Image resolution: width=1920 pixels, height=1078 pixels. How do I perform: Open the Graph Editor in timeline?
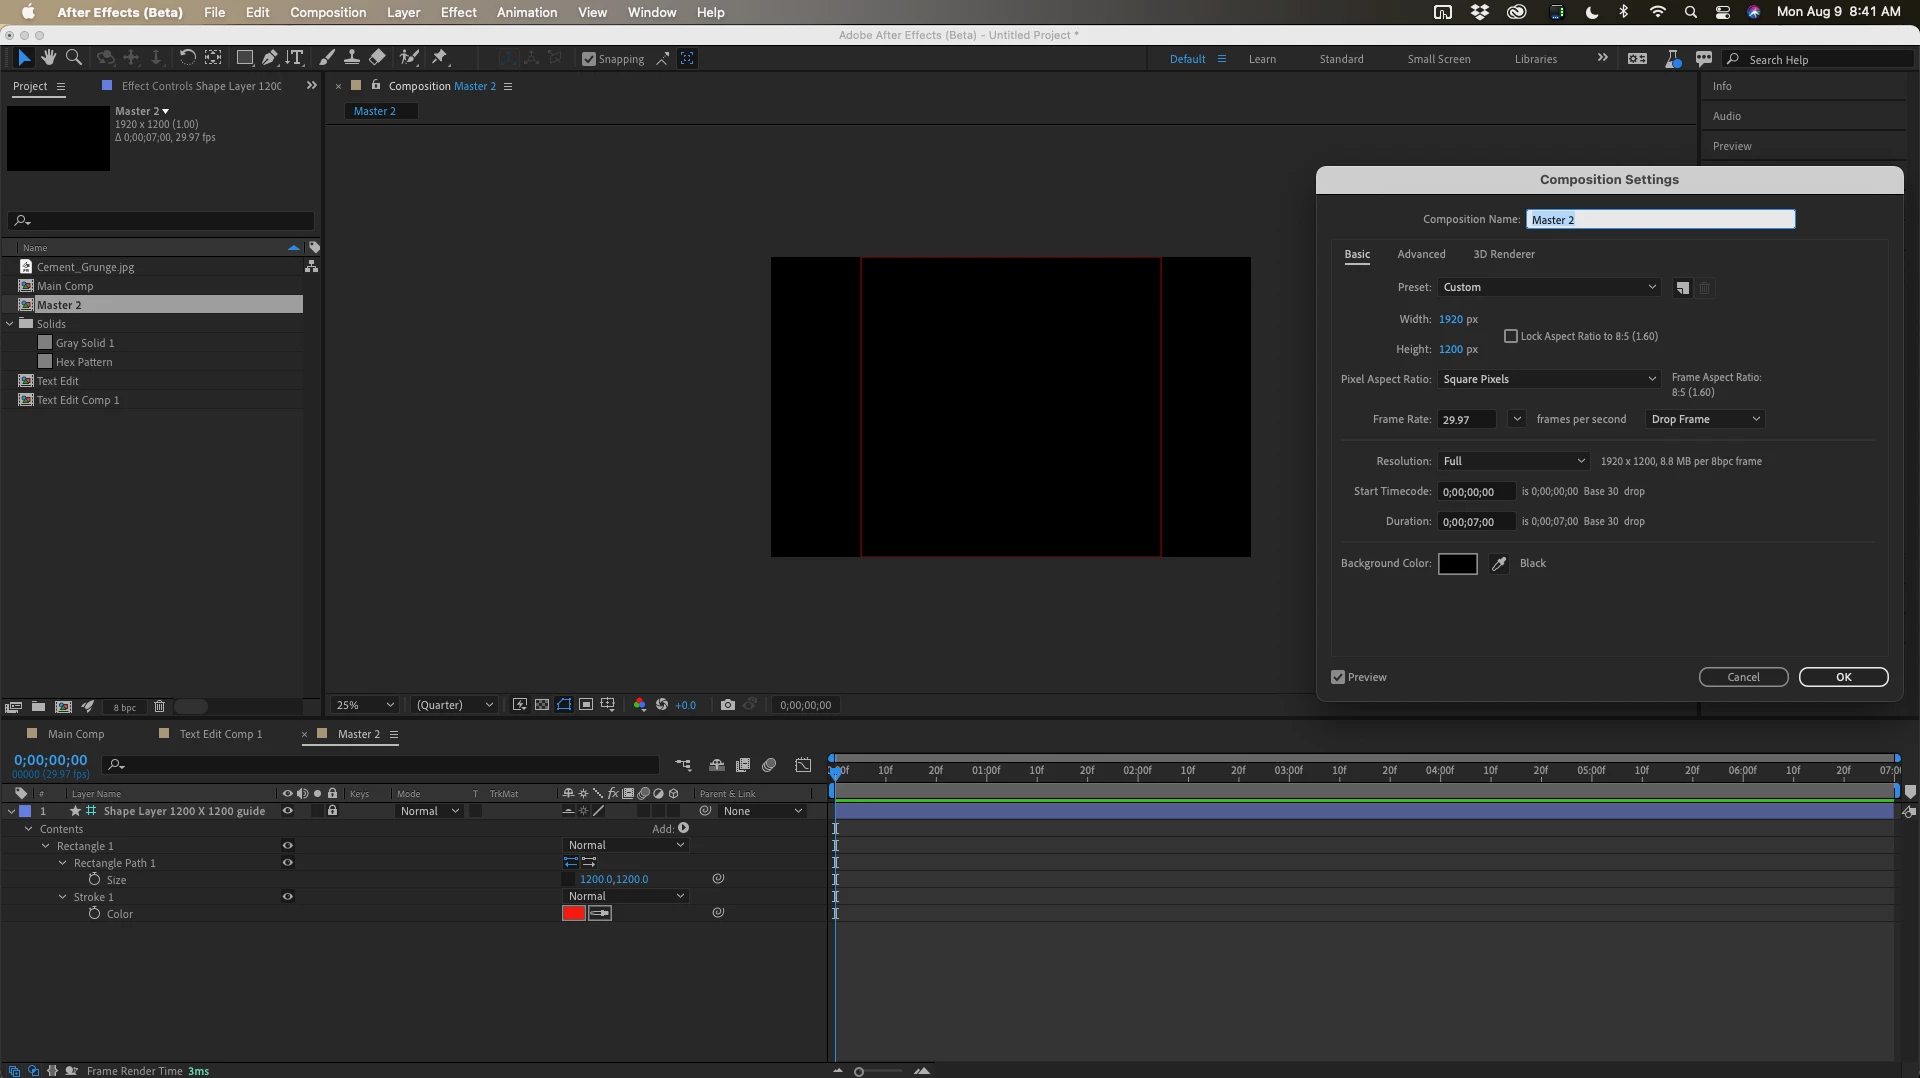[803, 765]
